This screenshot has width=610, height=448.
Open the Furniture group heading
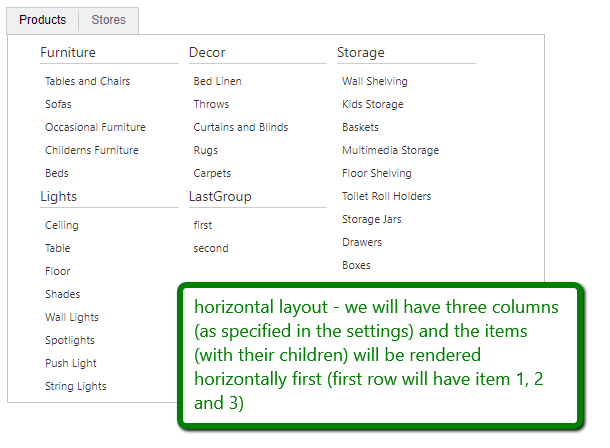point(68,52)
